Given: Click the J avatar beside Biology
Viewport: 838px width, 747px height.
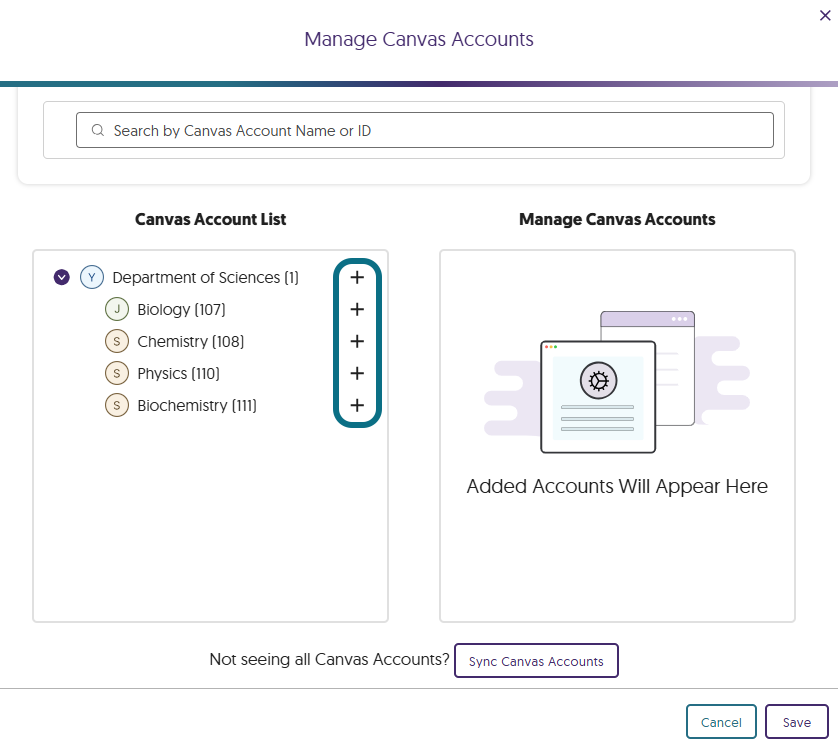Looking at the screenshot, I should point(117,309).
